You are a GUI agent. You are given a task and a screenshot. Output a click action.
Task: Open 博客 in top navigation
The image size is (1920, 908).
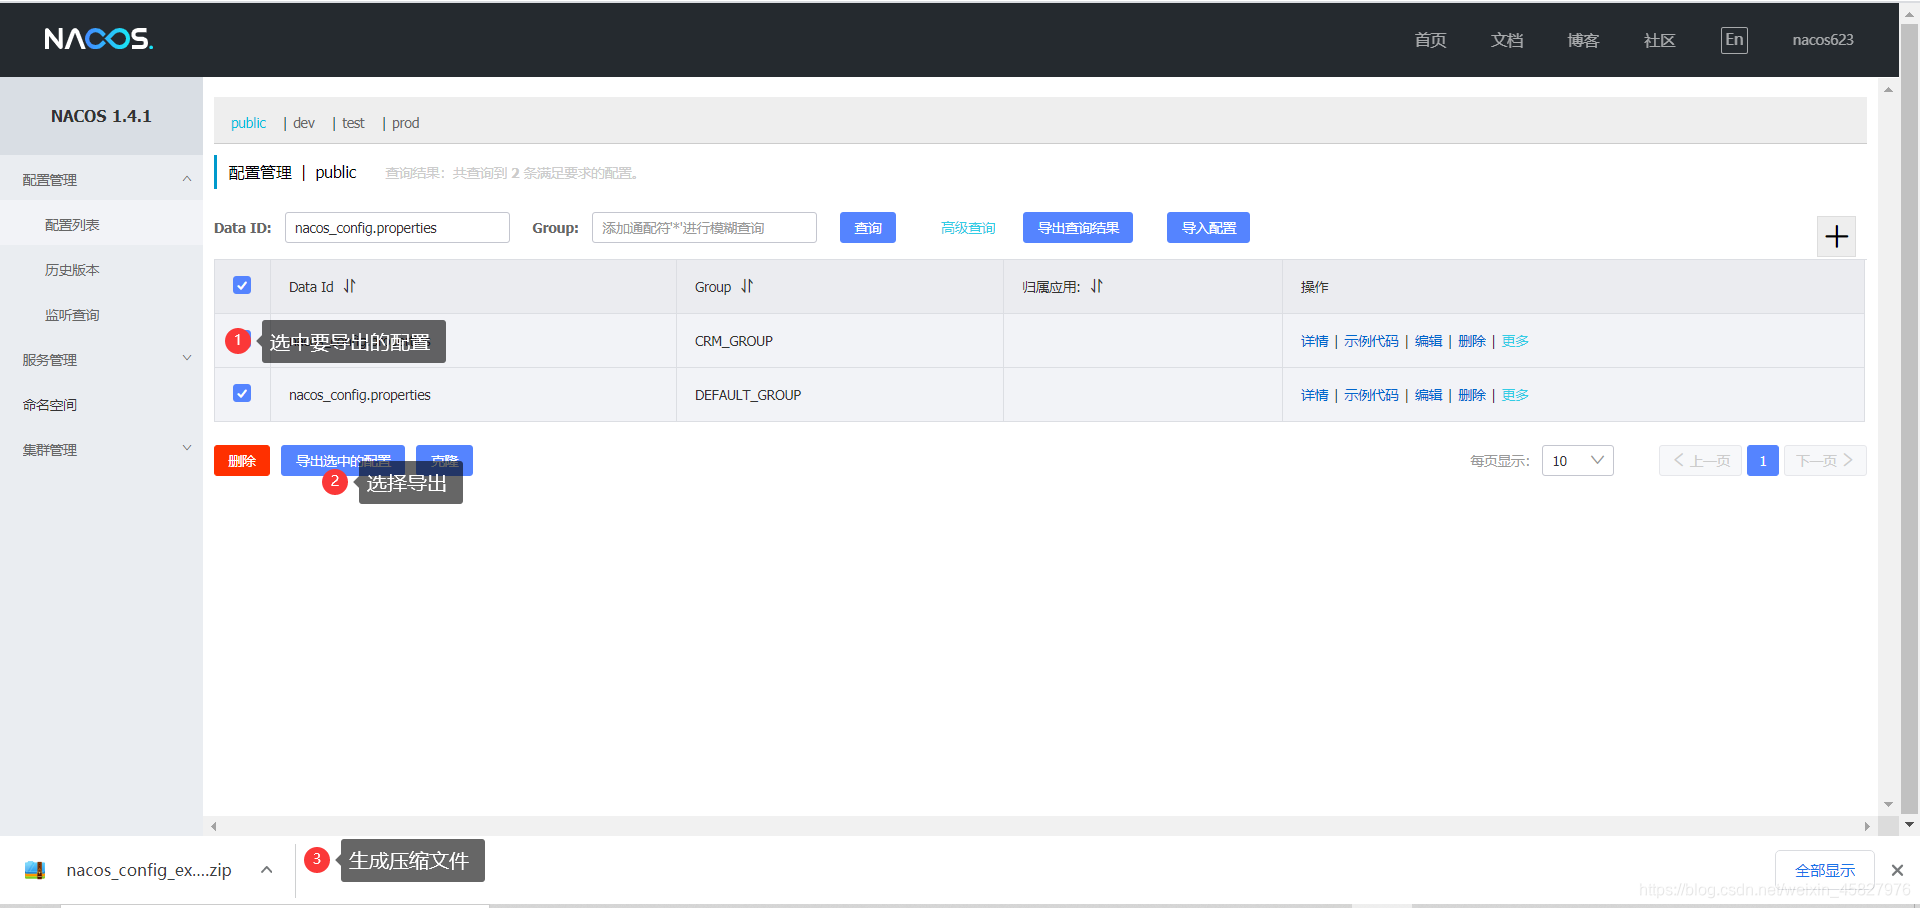click(x=1583, y=40)
